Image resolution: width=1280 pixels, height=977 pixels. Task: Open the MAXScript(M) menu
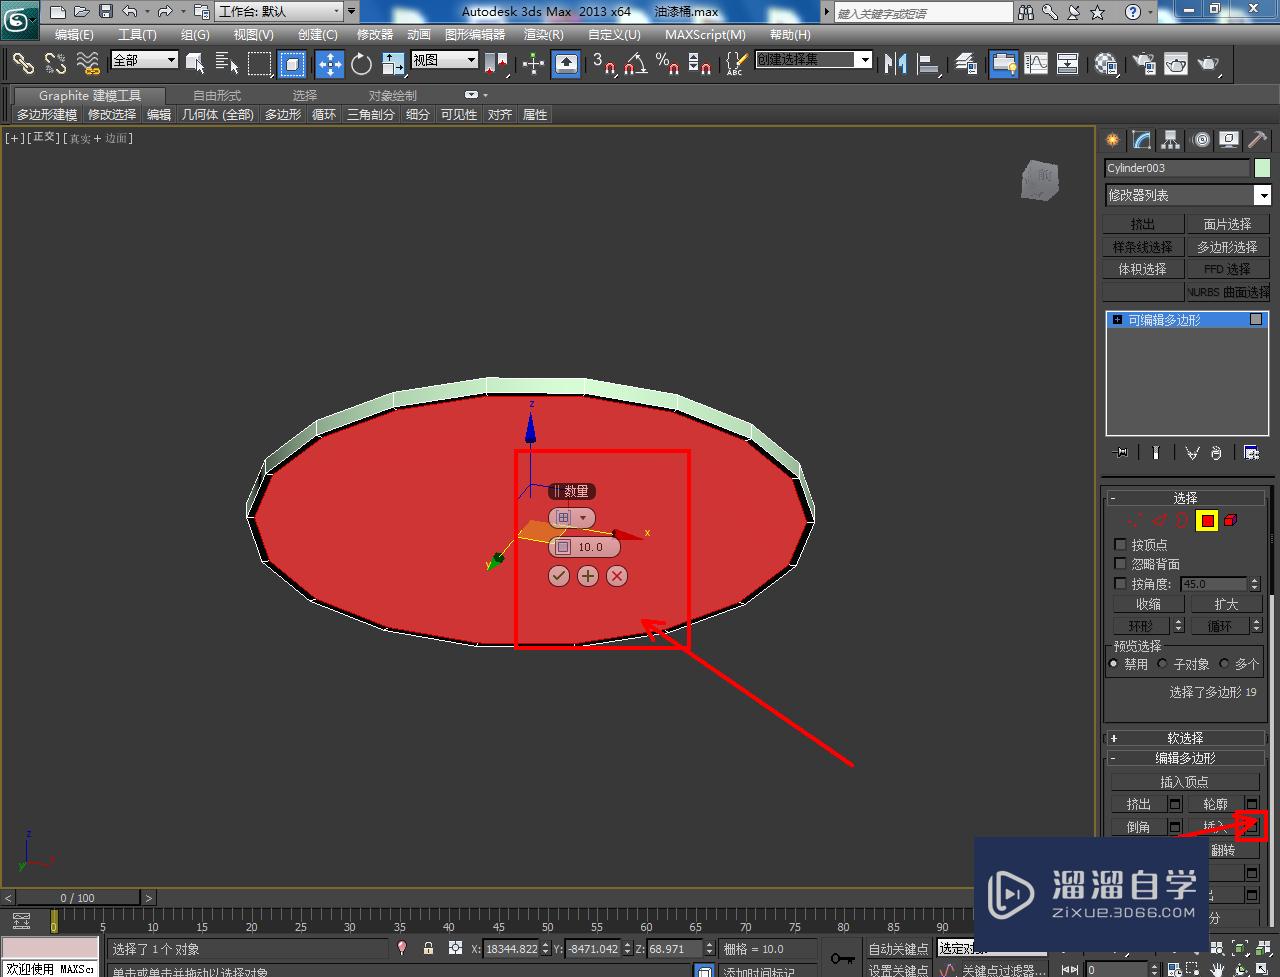[x=705, y=34]
